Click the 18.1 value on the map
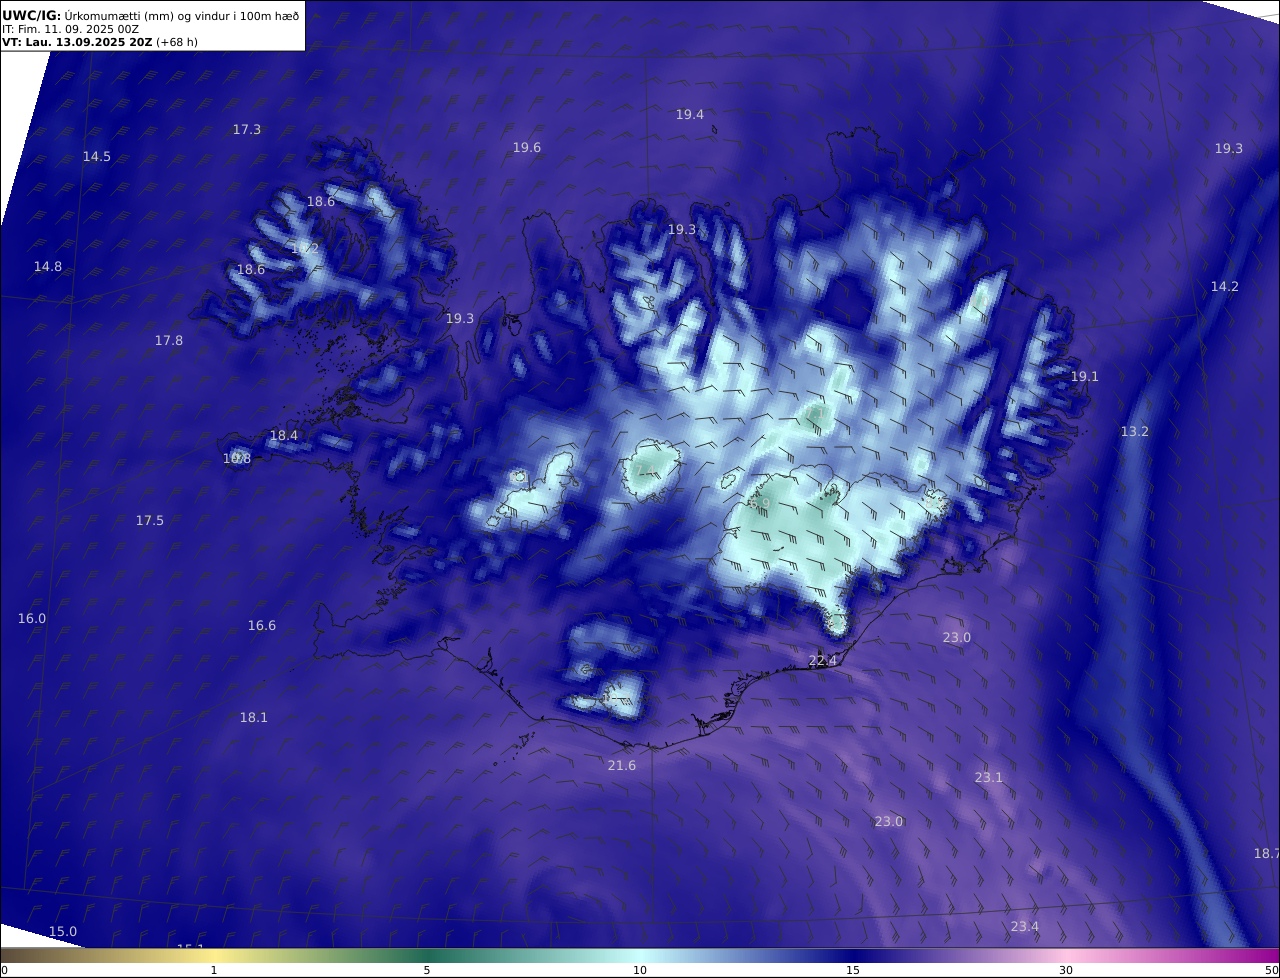Image resolution: width=1280 pixels, height=978 pixels. point(254,718)
